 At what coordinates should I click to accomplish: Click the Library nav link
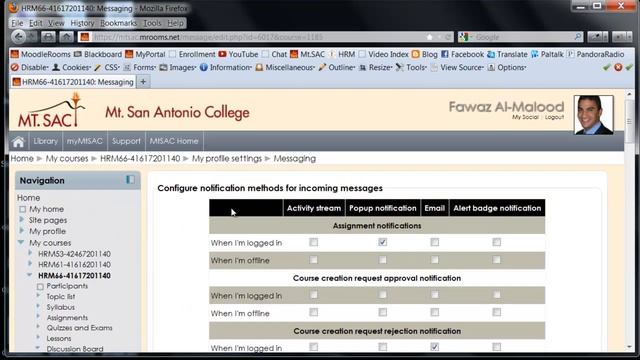(x=45, y=141)
